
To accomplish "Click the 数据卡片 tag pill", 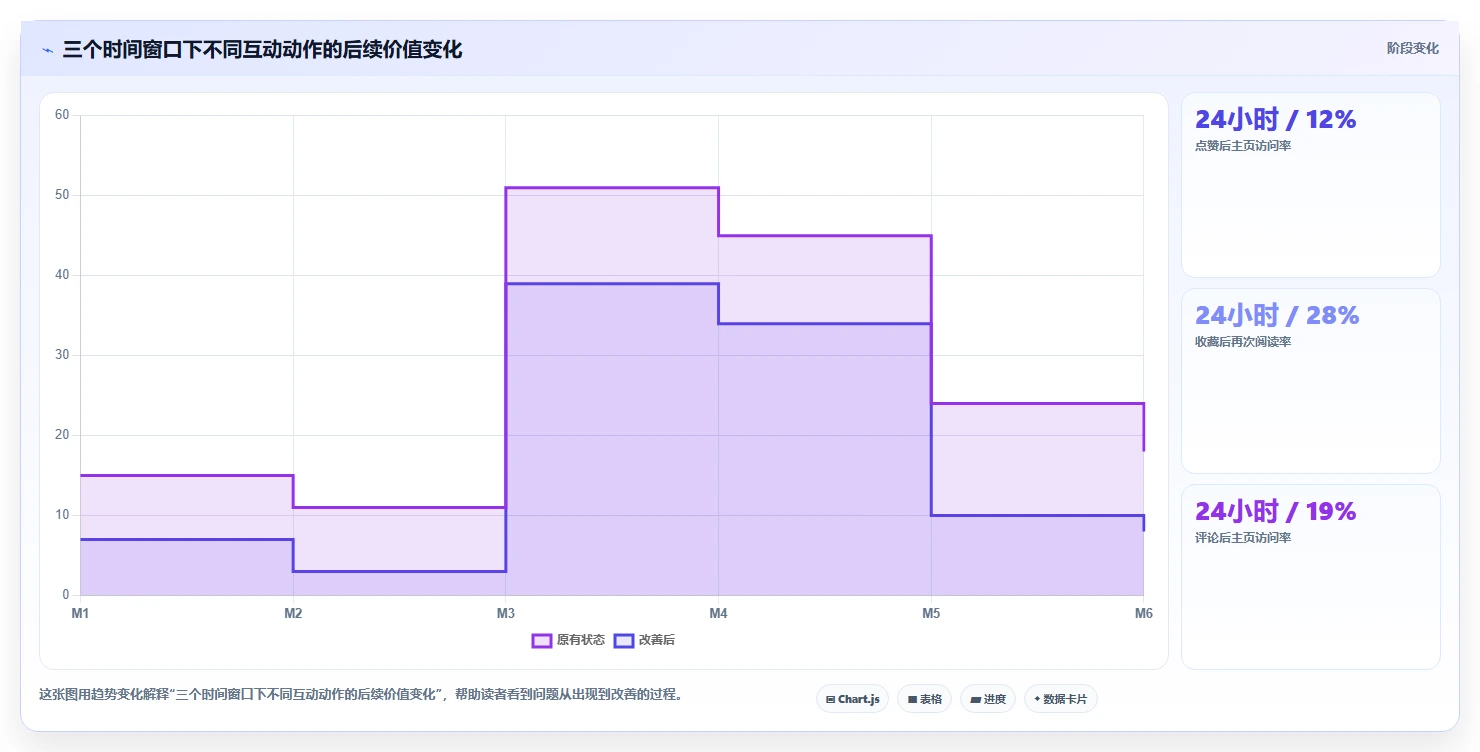I will [x=1060, y=699].
